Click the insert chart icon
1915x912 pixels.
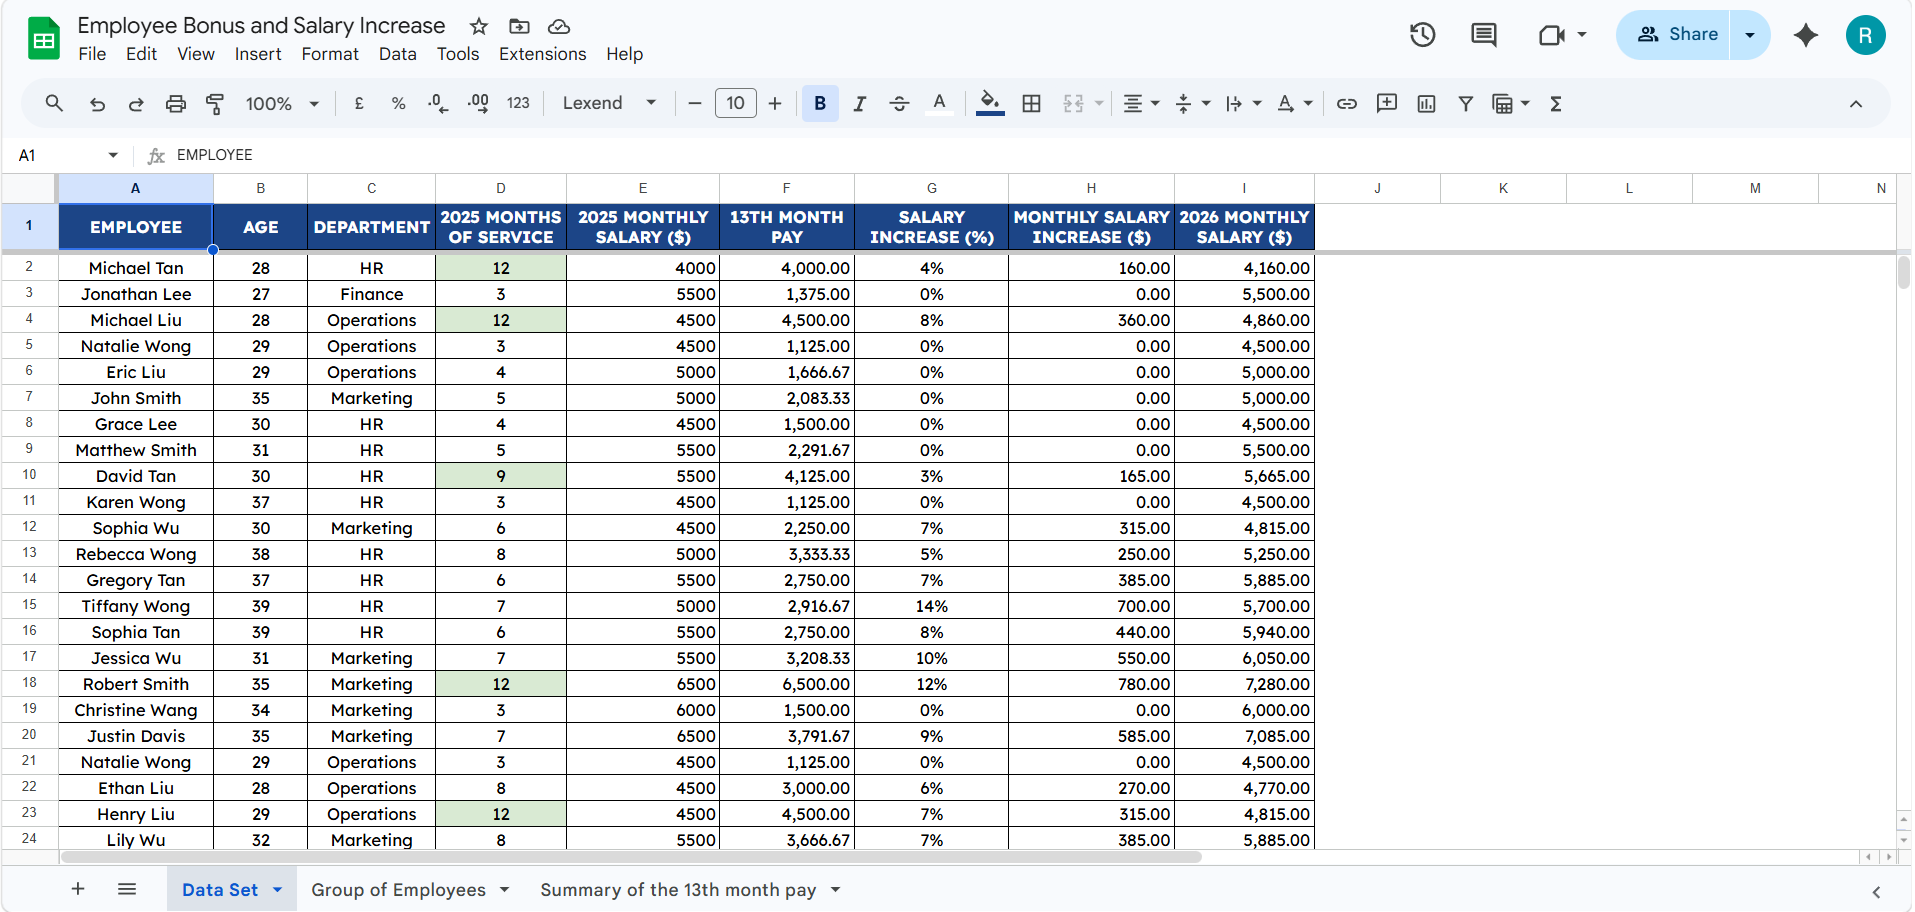tap(1426, 103)
